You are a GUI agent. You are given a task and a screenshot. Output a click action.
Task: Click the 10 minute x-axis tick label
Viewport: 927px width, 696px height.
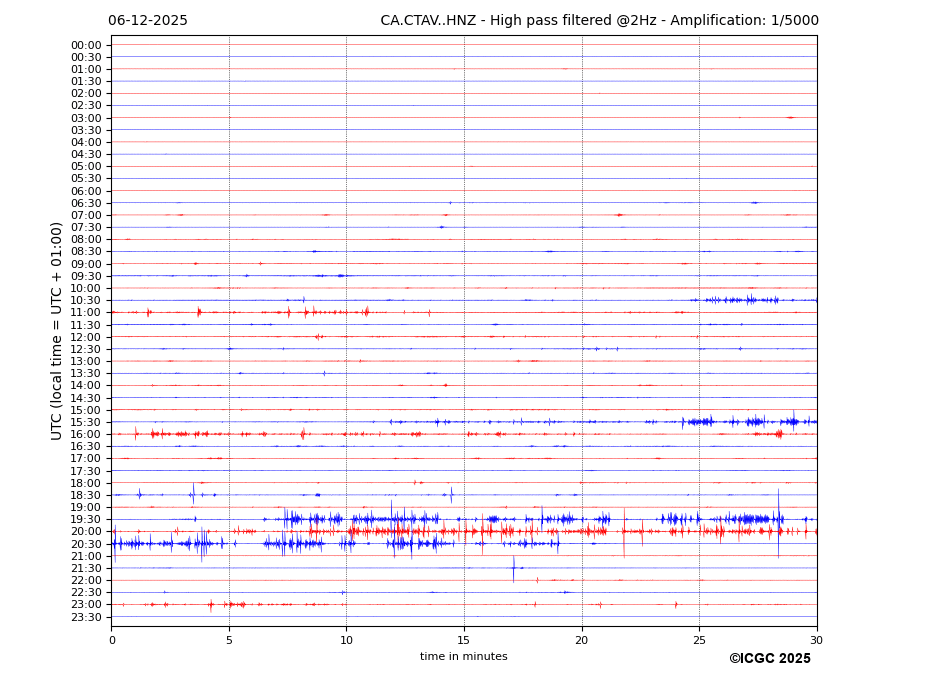click(x=346, y=640)
